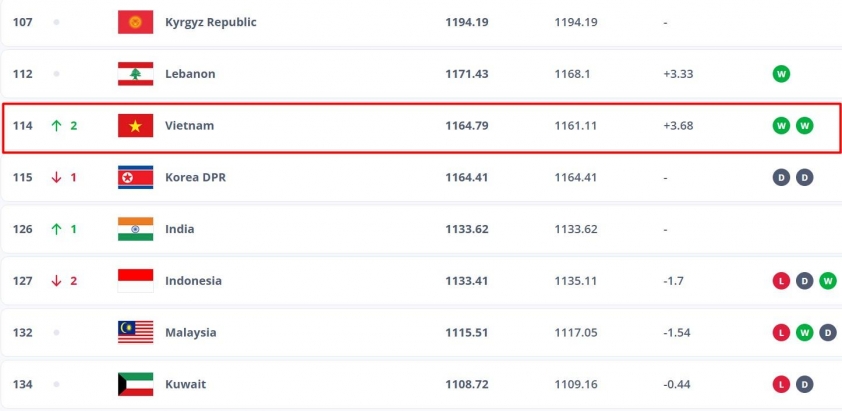Click Malaysia's green W result badge
Viewport: 842px width, 411px height.
click(804, 333)
